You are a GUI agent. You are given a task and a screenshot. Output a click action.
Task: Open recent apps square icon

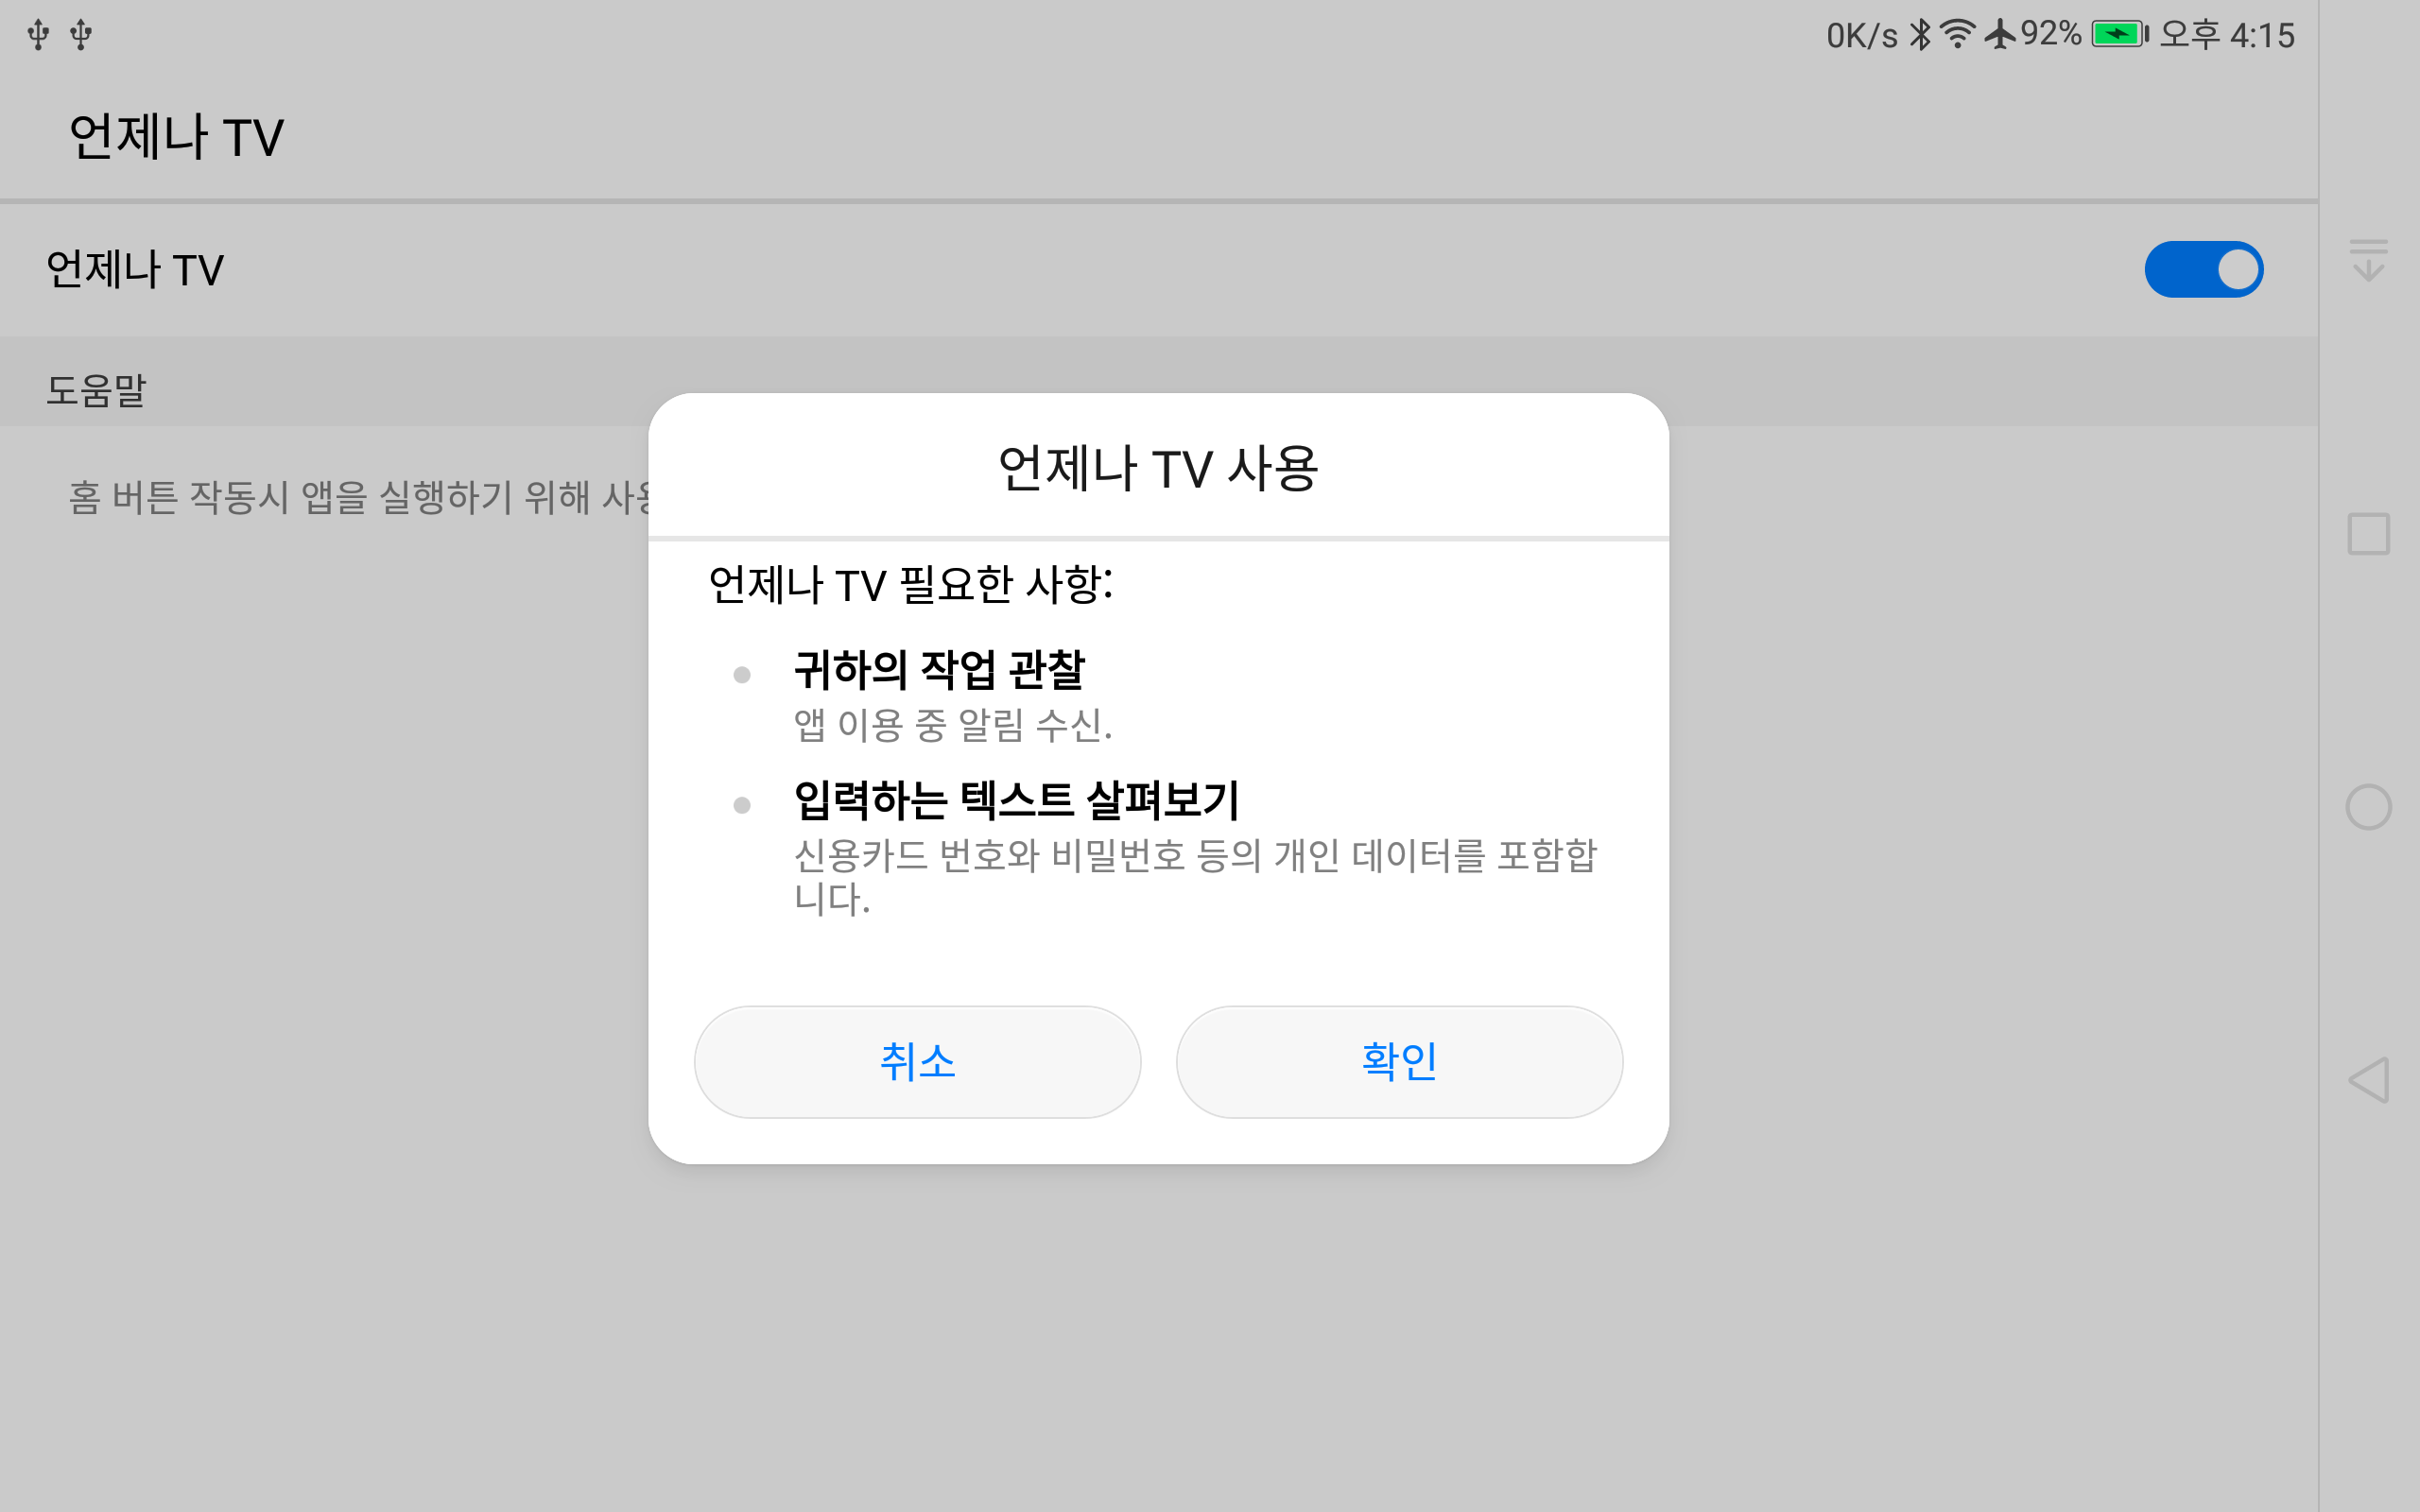click(x=2367, y=534)
